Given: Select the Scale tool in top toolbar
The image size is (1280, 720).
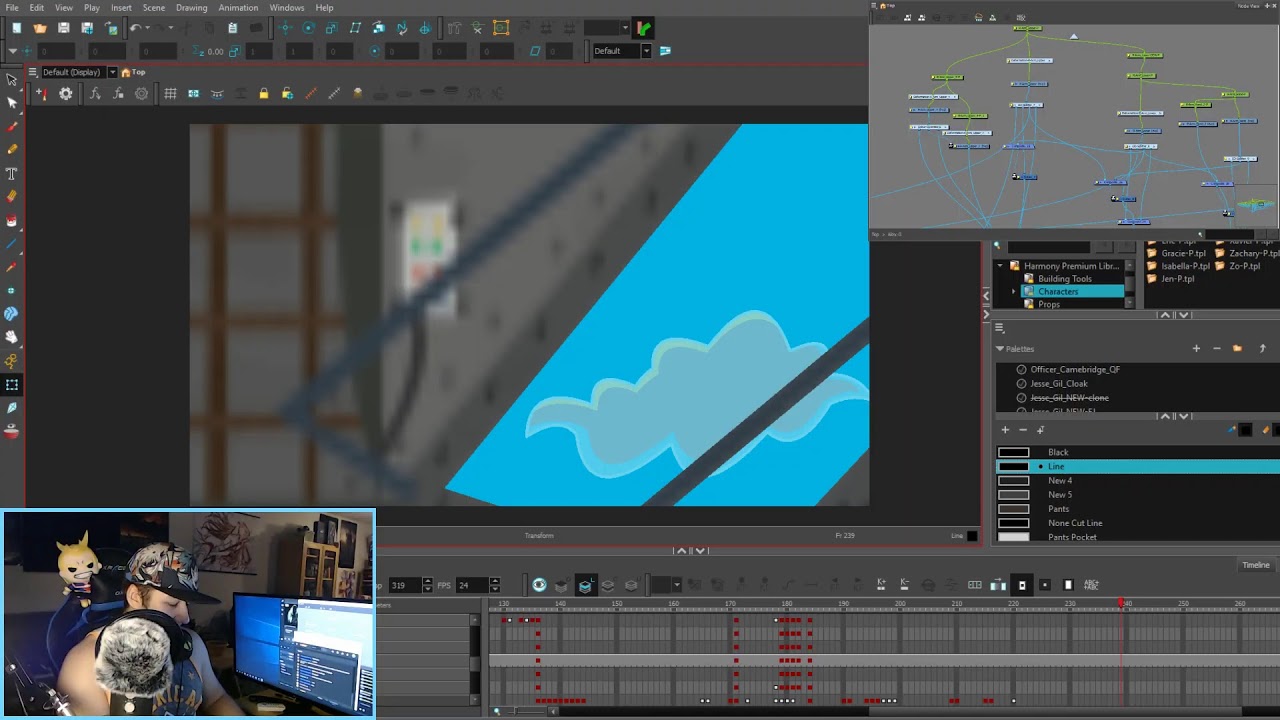Looking at the screenshot, I should (x=331, y=28).
